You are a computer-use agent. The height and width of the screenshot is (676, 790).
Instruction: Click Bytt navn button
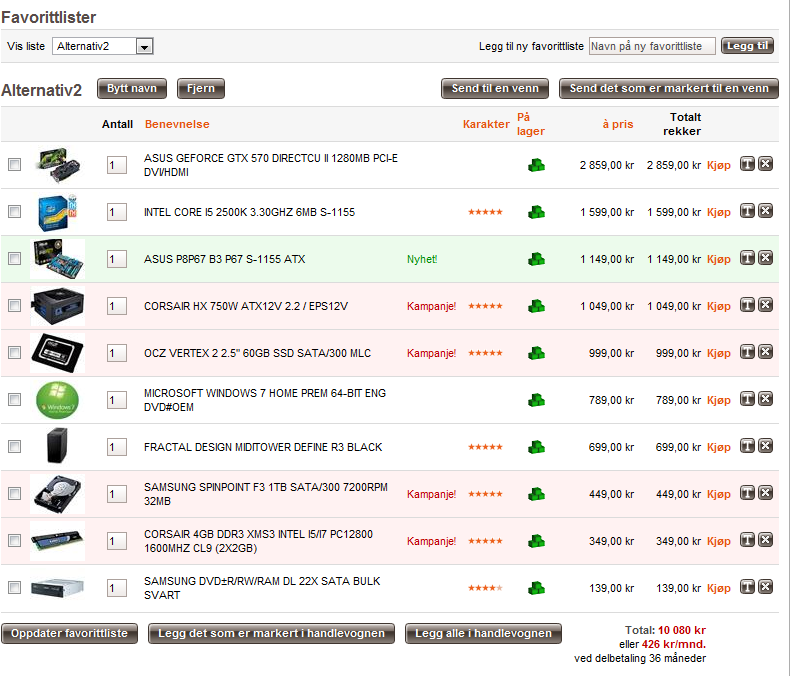[131, 89]
